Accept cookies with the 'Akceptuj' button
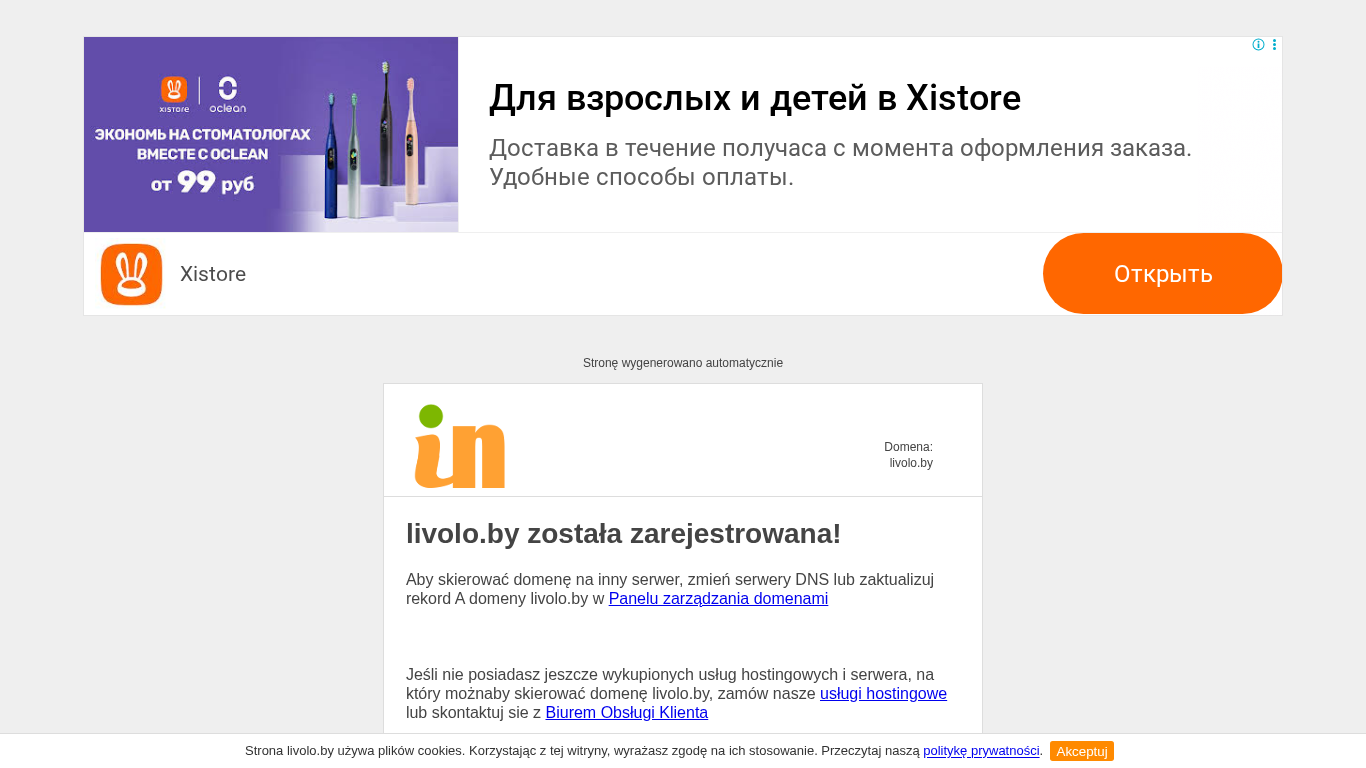This screenshot has width=1366, height=768. click(x=1082, y=751)
